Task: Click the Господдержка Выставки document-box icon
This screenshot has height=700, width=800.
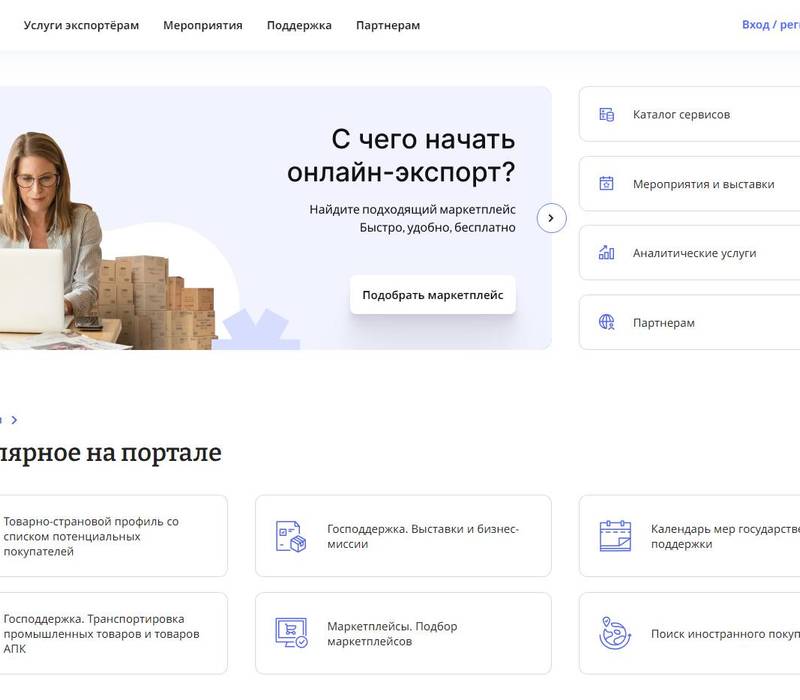Action: click(291, 536)
